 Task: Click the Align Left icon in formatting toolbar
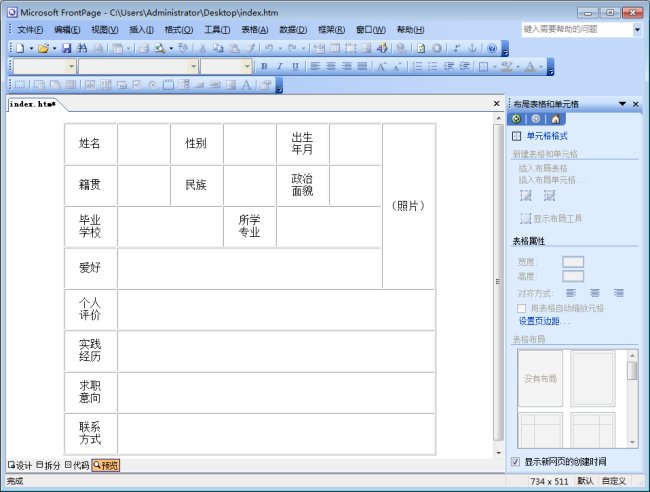315,66
